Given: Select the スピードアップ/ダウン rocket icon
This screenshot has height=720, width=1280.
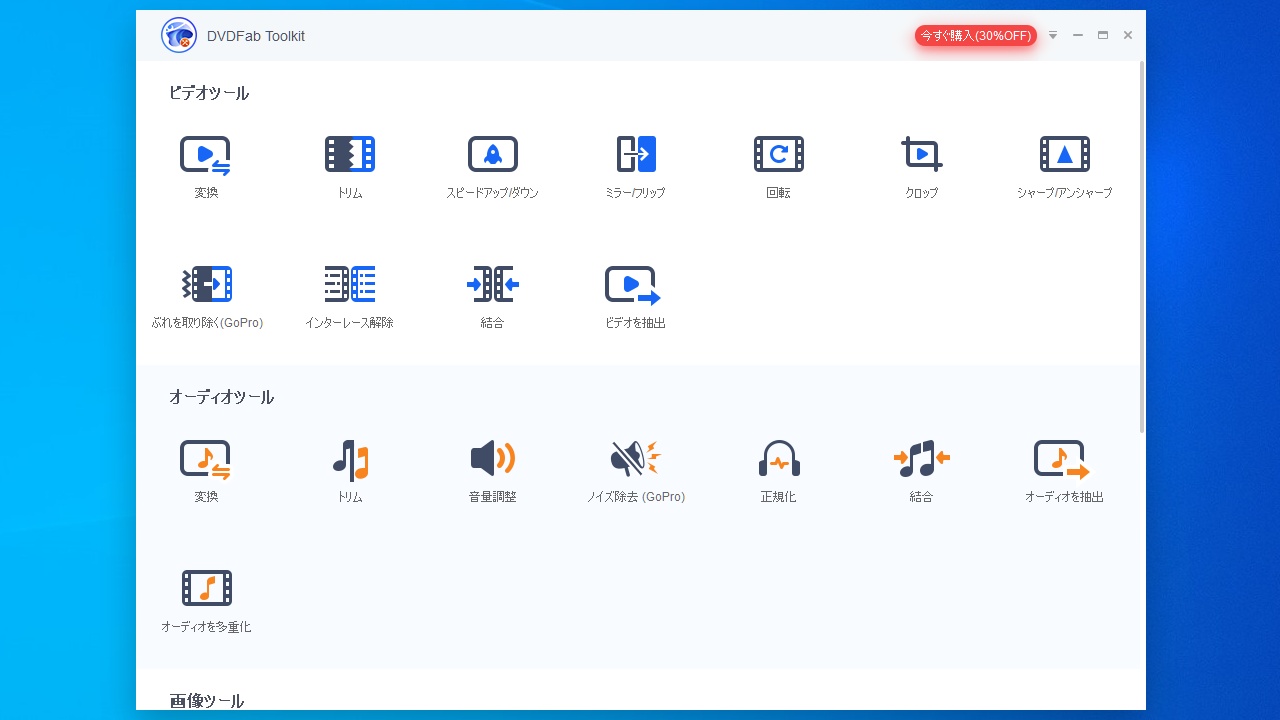Looking at the screenshot, I should click(492, 154).
